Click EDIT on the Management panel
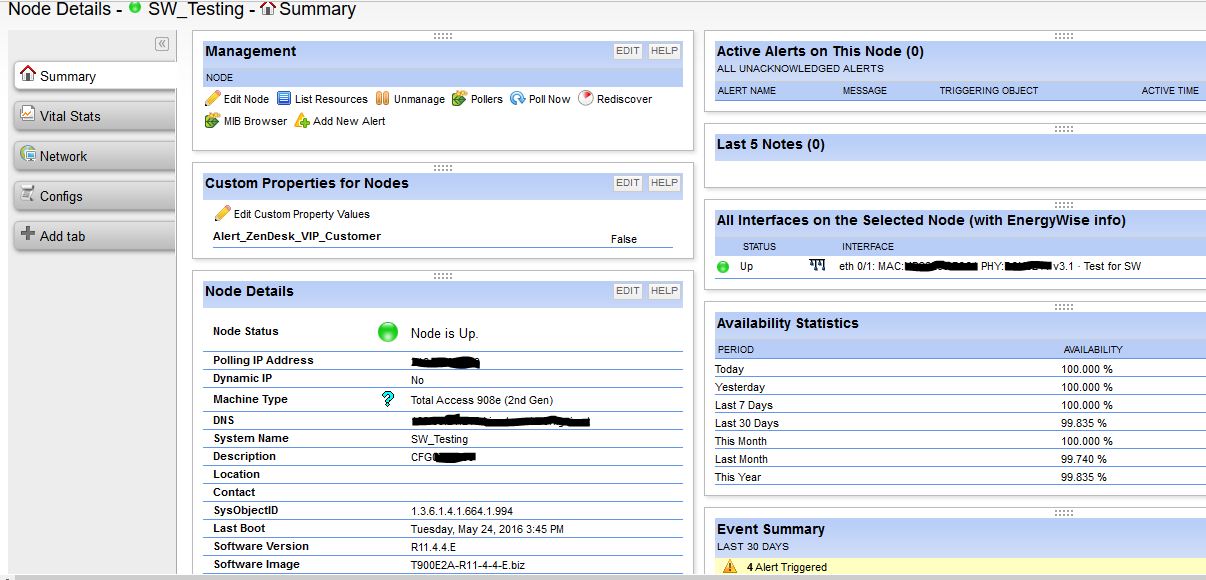 pyautogui.click(x=627, y=51)
